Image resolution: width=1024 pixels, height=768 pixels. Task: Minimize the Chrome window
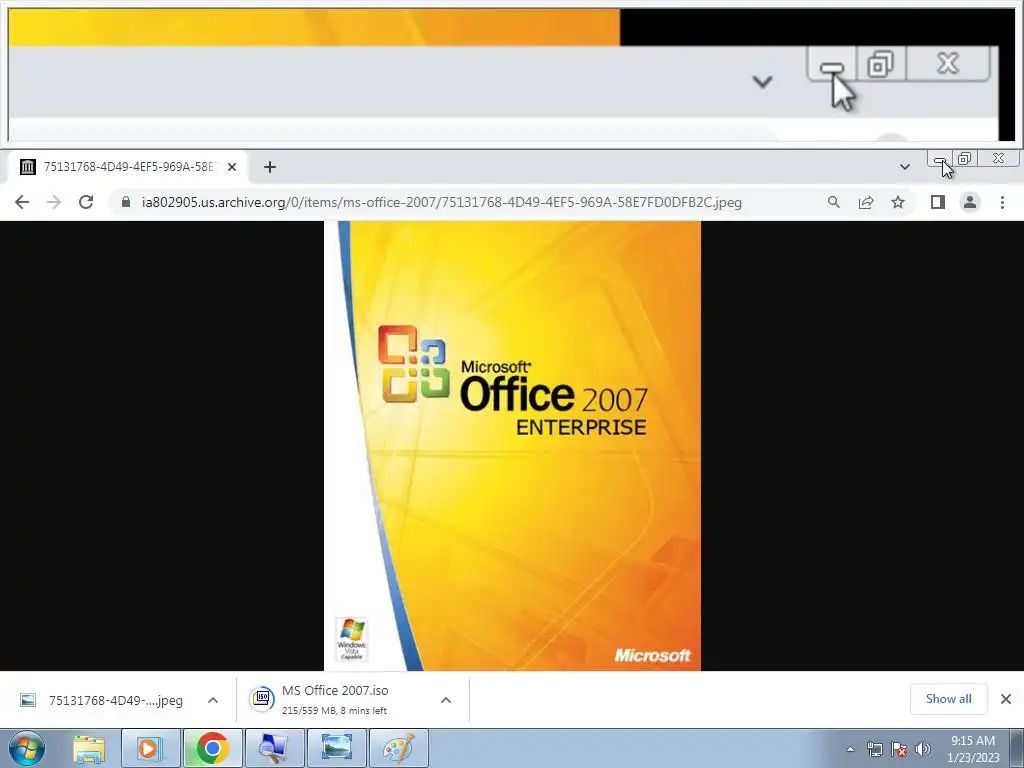pyautogui.click(x=939, y=159)
